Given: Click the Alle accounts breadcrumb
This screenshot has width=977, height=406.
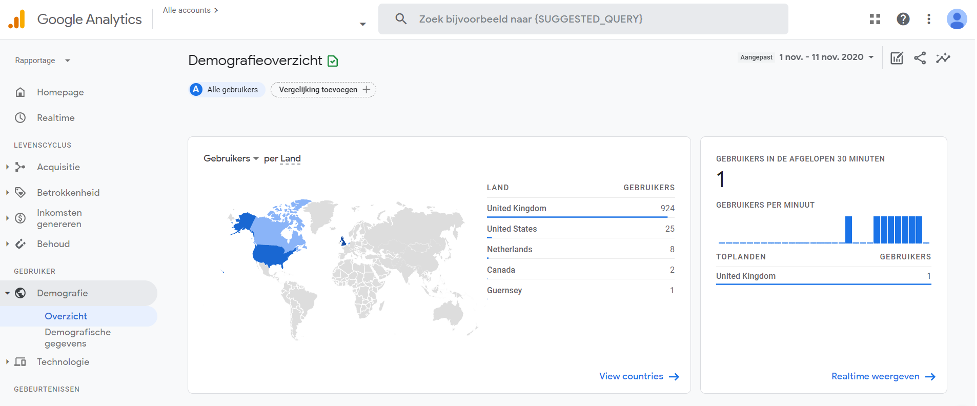Looking at the screenshot, I should (189, 11).
